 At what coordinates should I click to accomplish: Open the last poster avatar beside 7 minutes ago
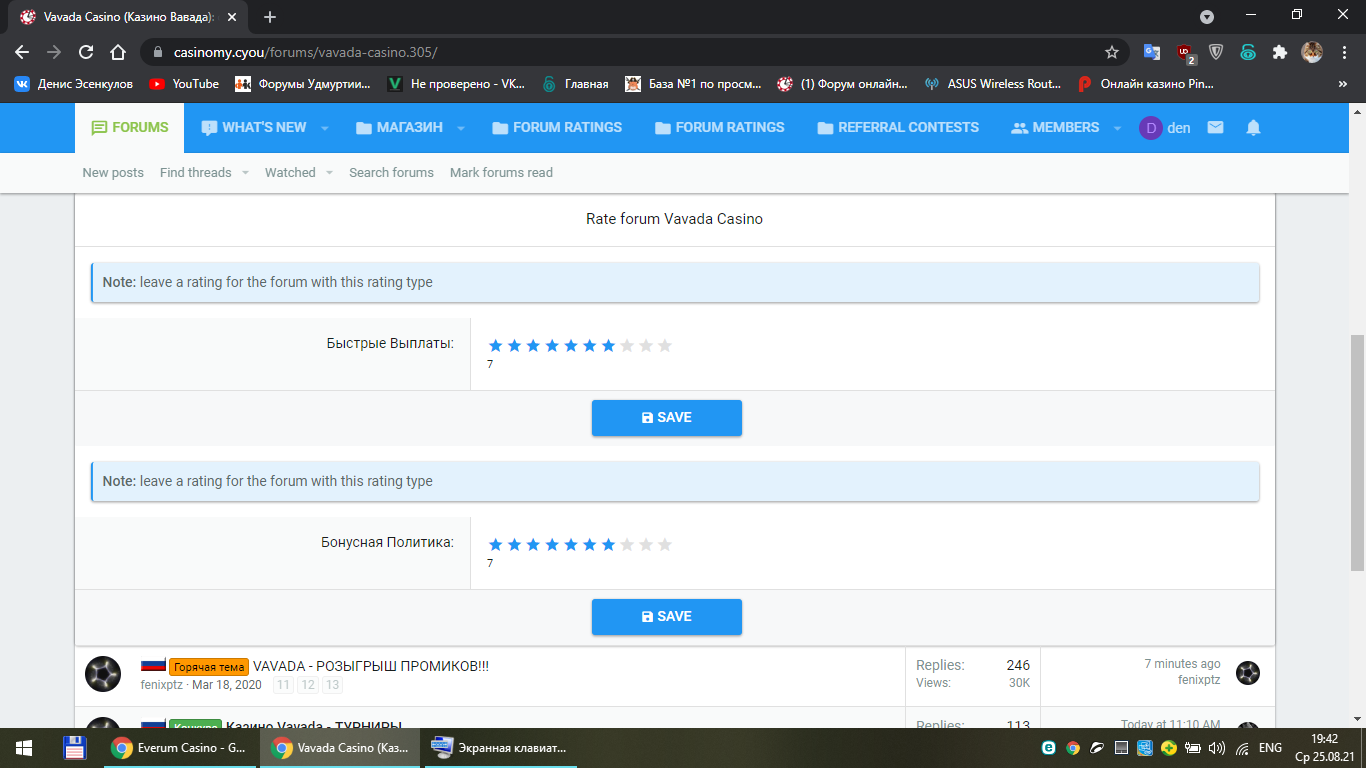[x=1248, y=673]
